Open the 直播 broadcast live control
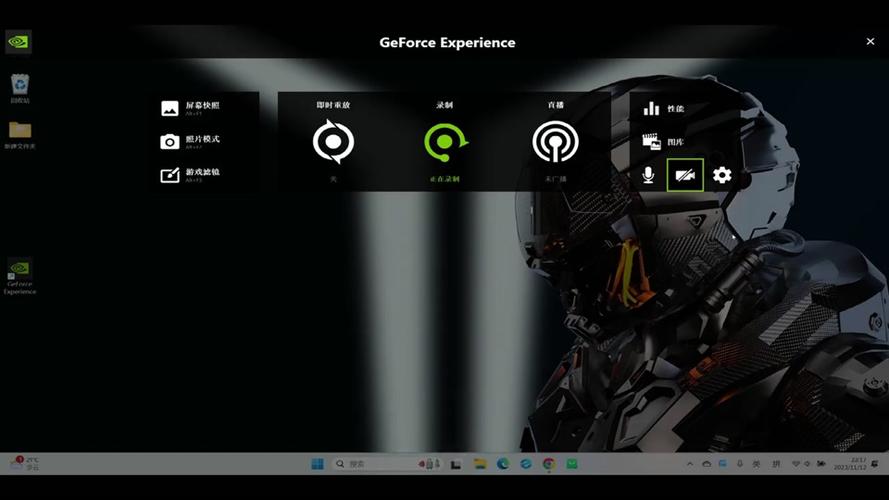This screenshot has width=889, height=500. pos(556,142)
